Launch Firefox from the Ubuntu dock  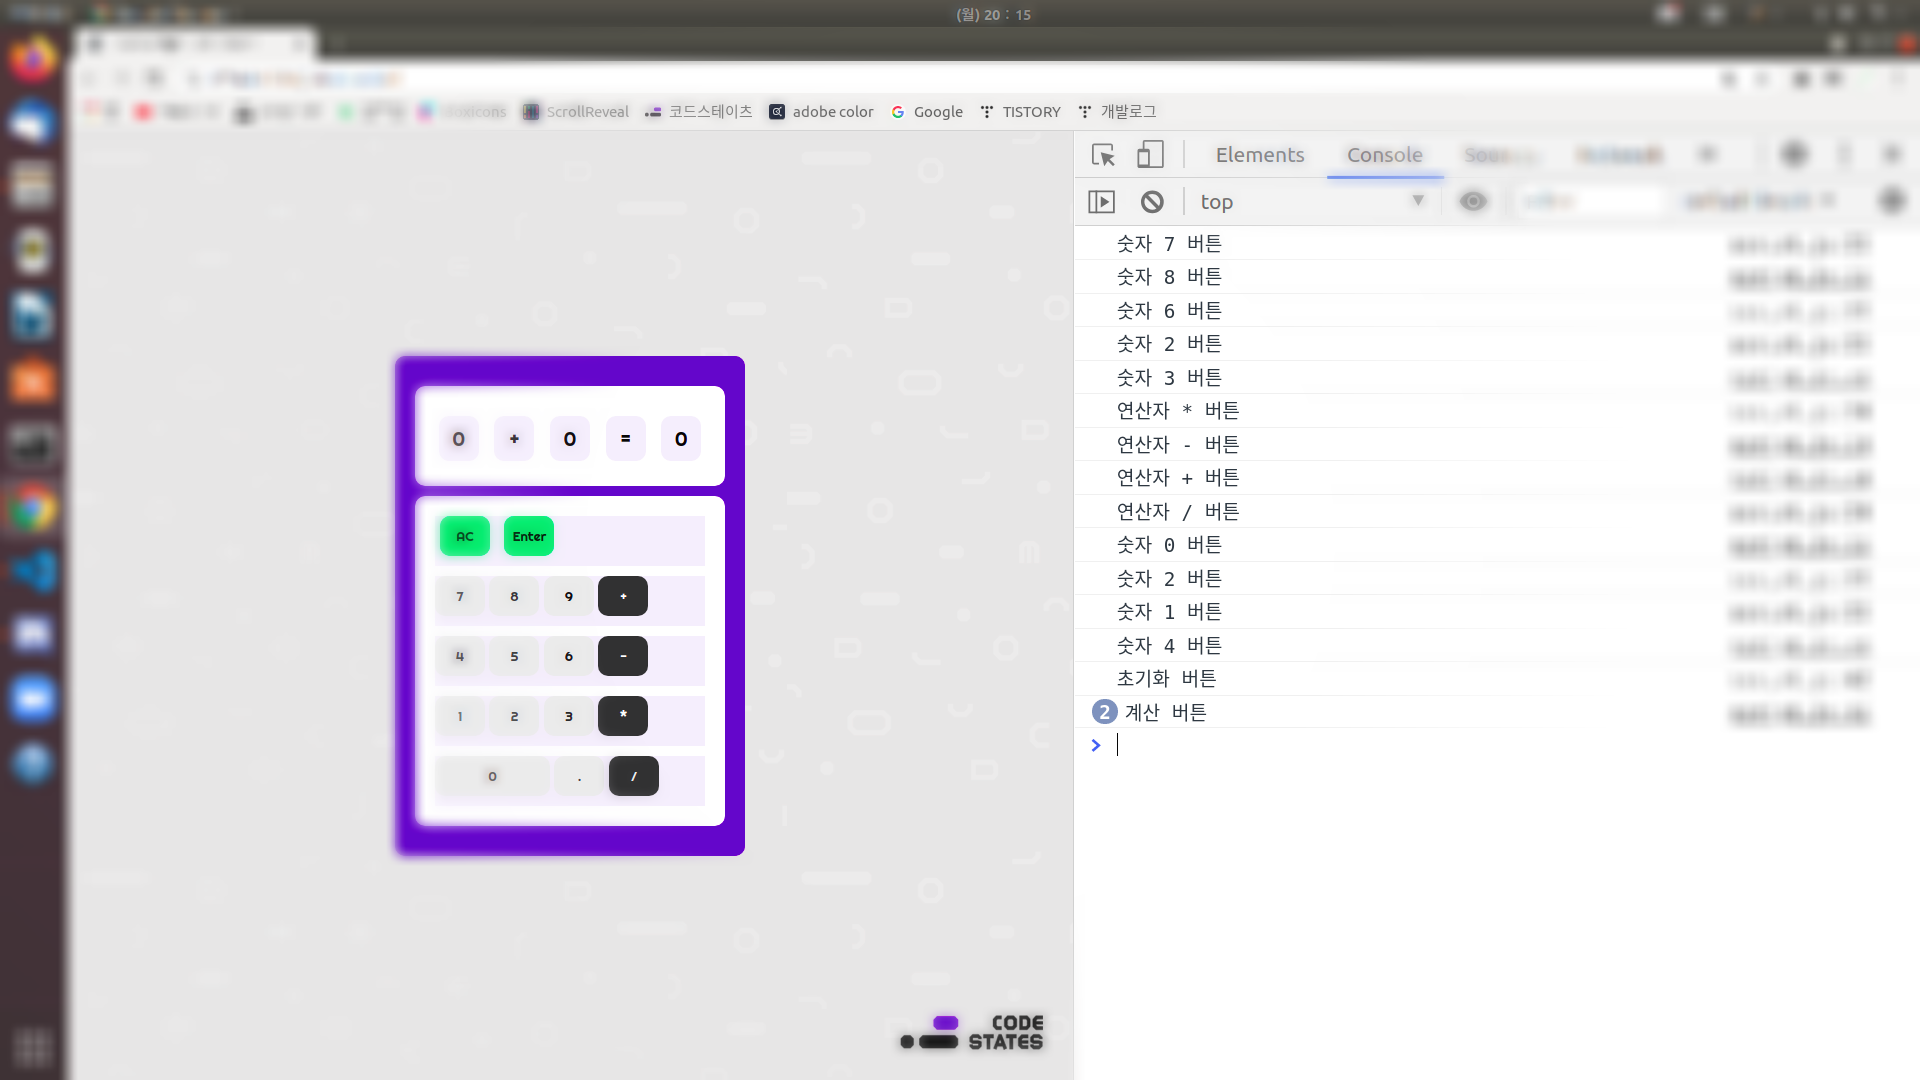(32, 58)
